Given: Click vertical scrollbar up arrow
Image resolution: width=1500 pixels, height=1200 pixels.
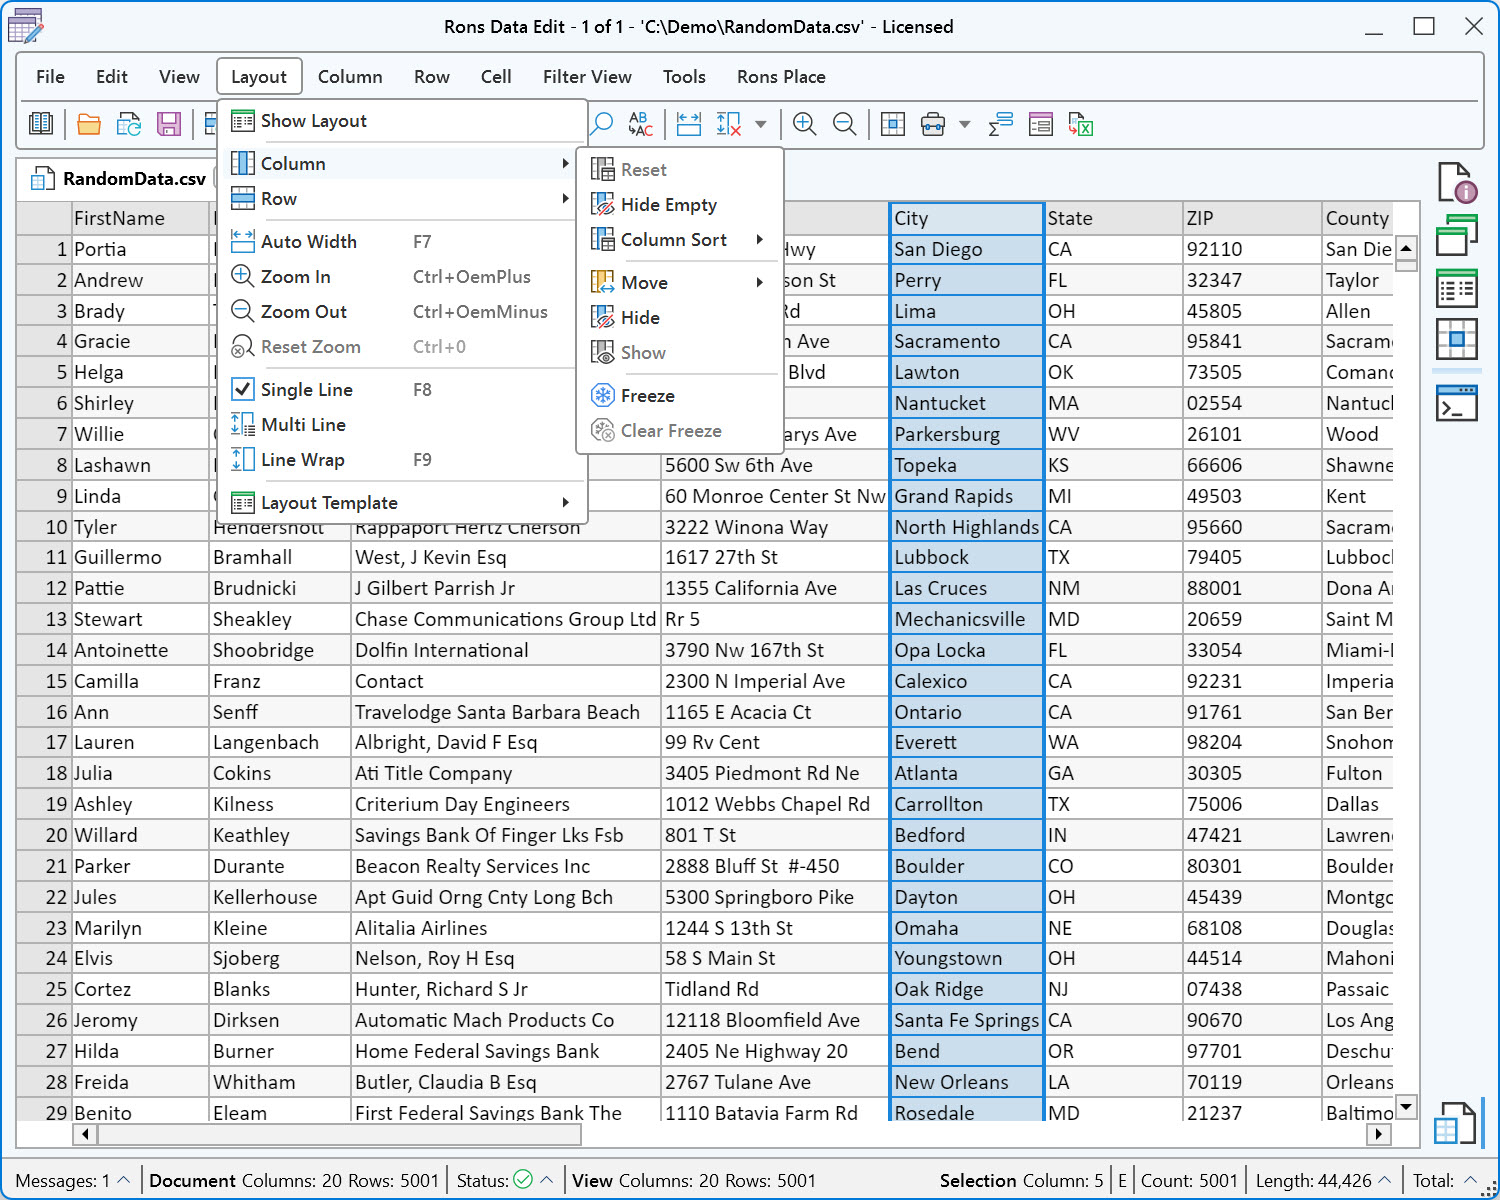Looking at the screenshot, I should tap(1407, 247).
